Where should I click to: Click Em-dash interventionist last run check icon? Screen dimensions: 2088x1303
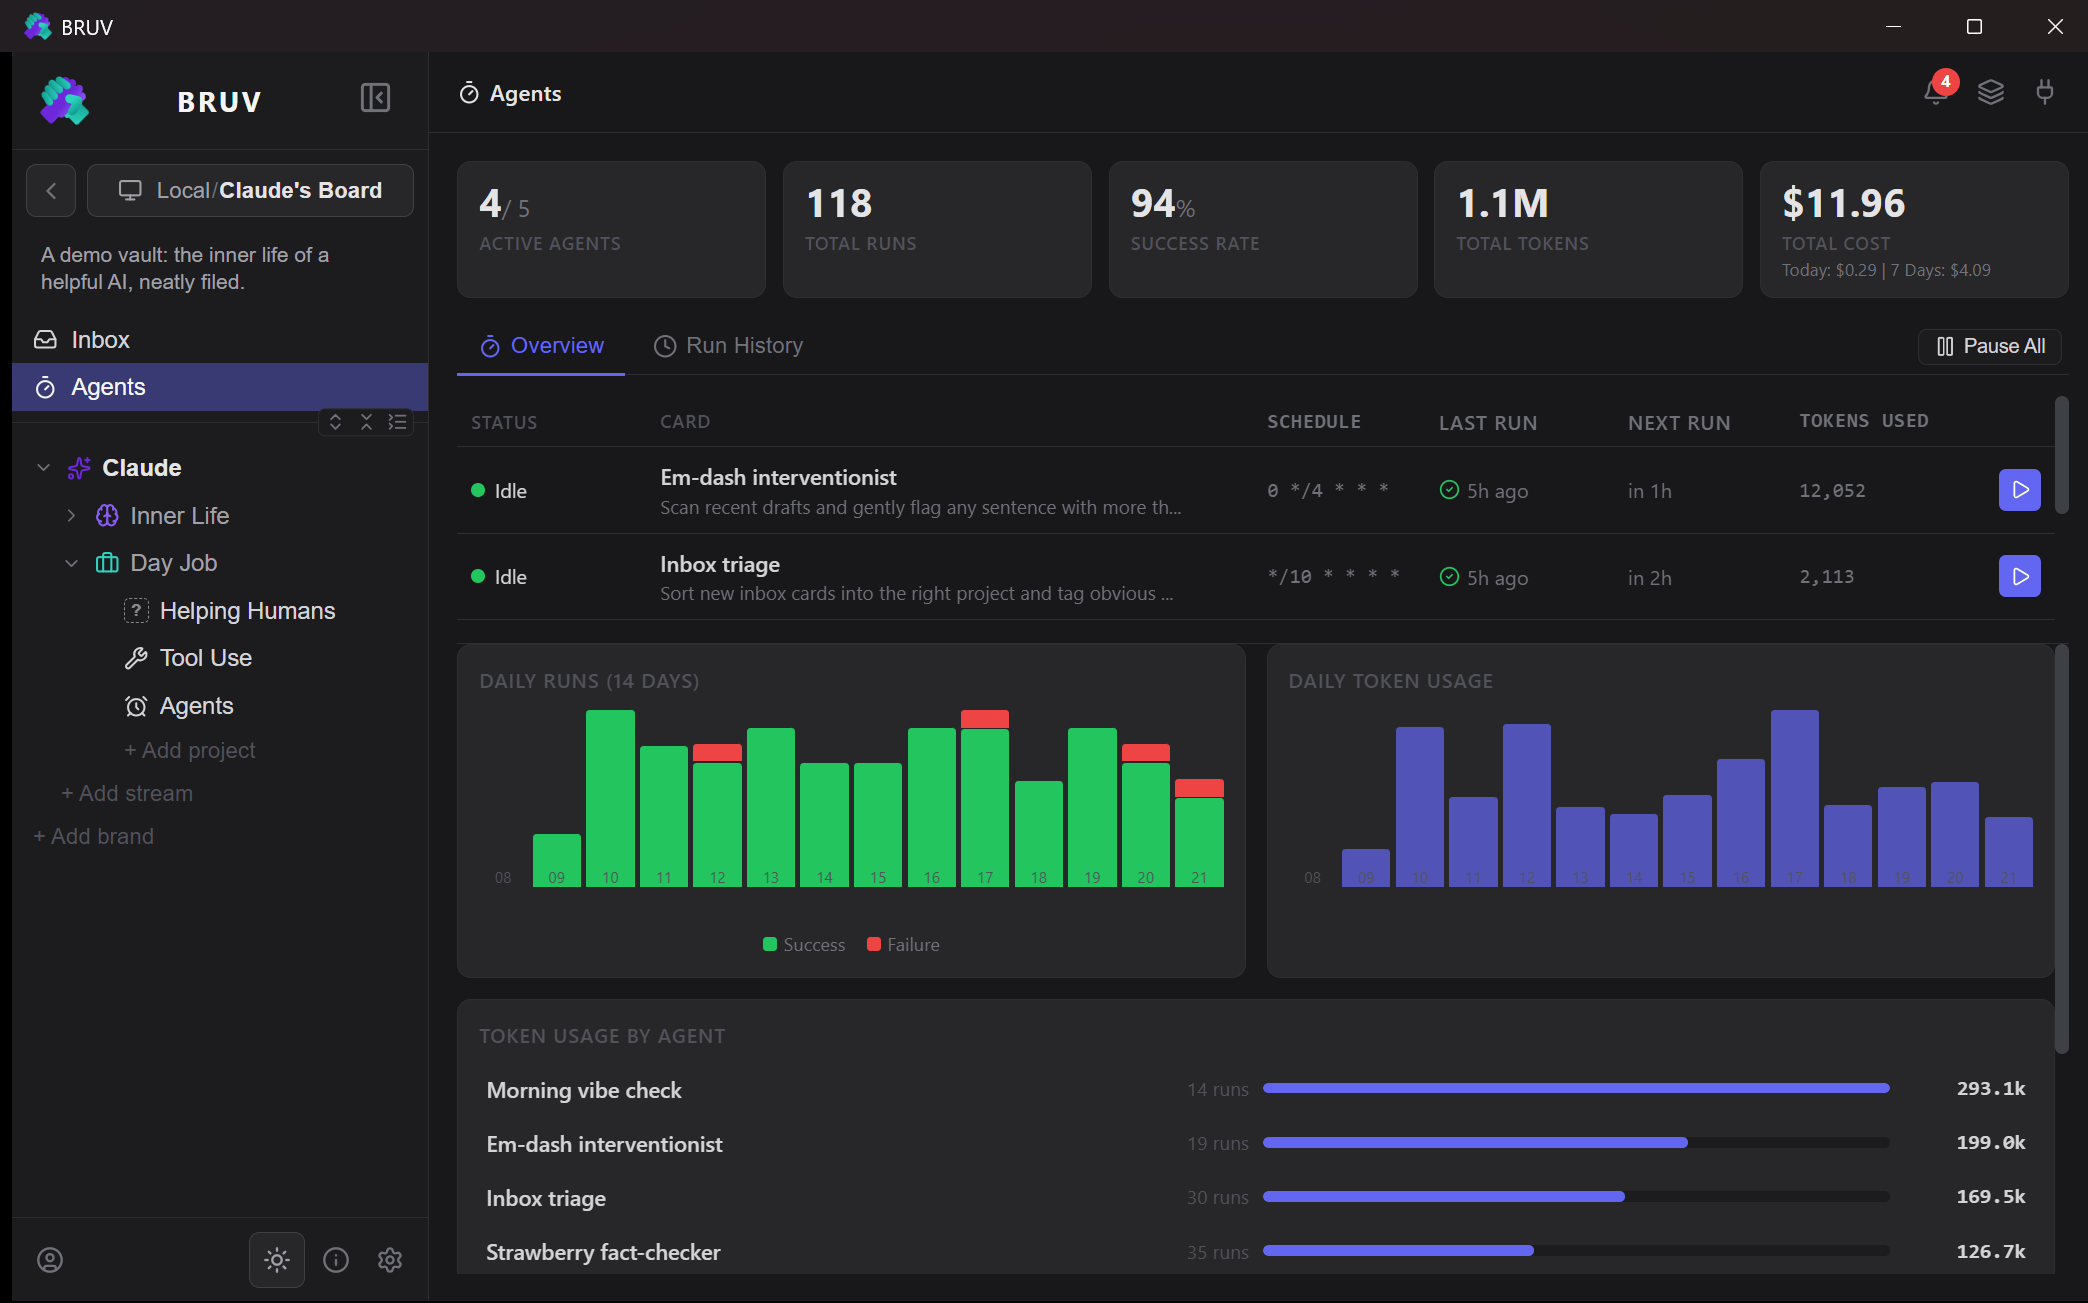pos(1449,490)
